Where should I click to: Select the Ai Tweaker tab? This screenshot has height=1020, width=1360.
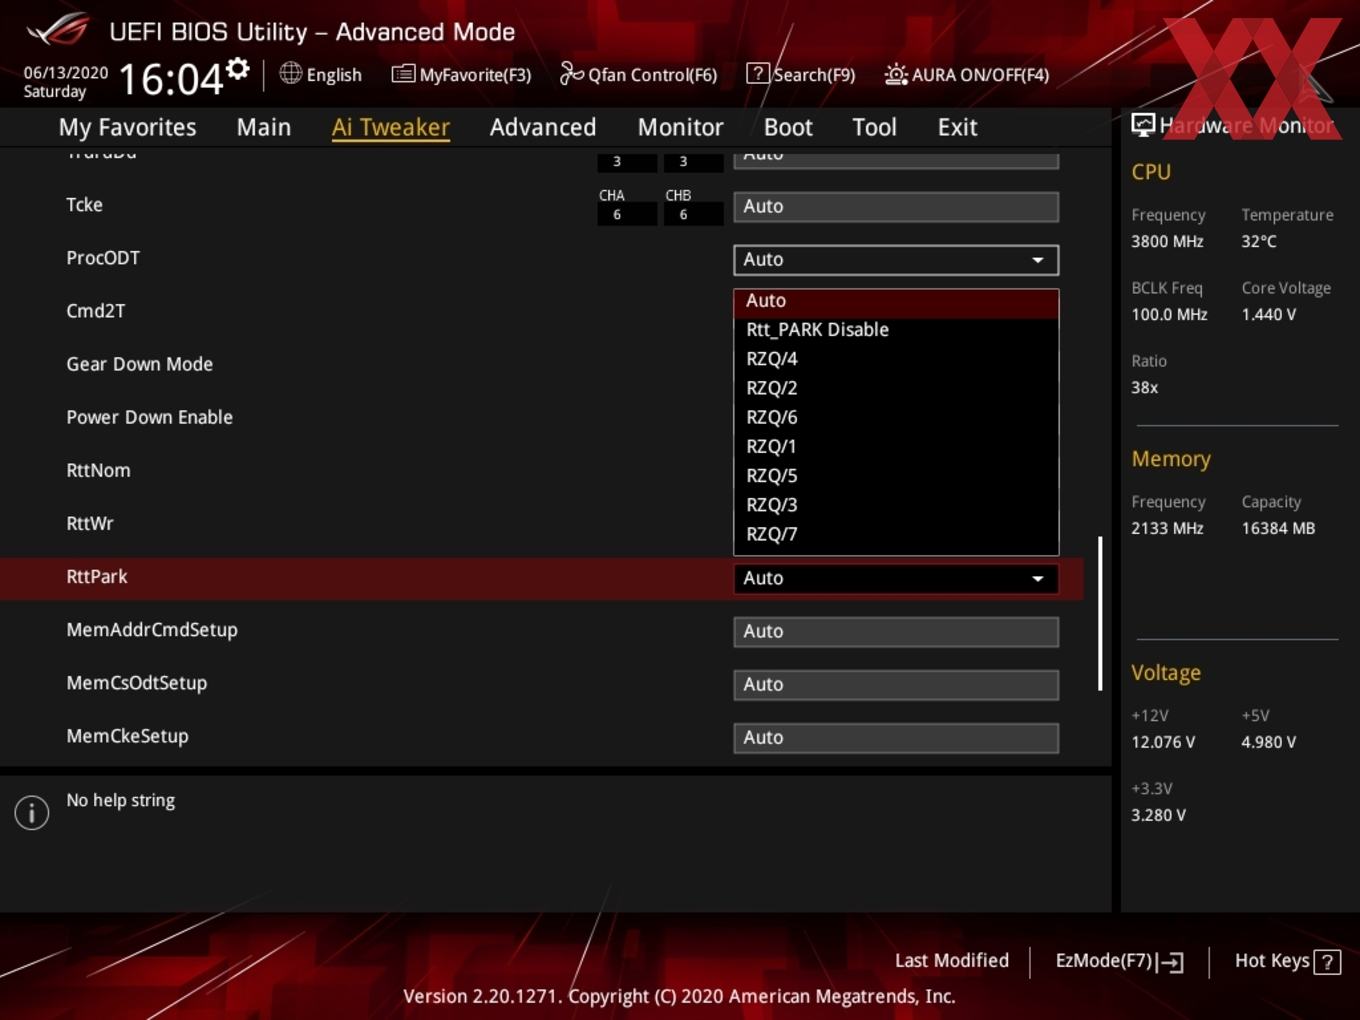(x=391, y=127)
